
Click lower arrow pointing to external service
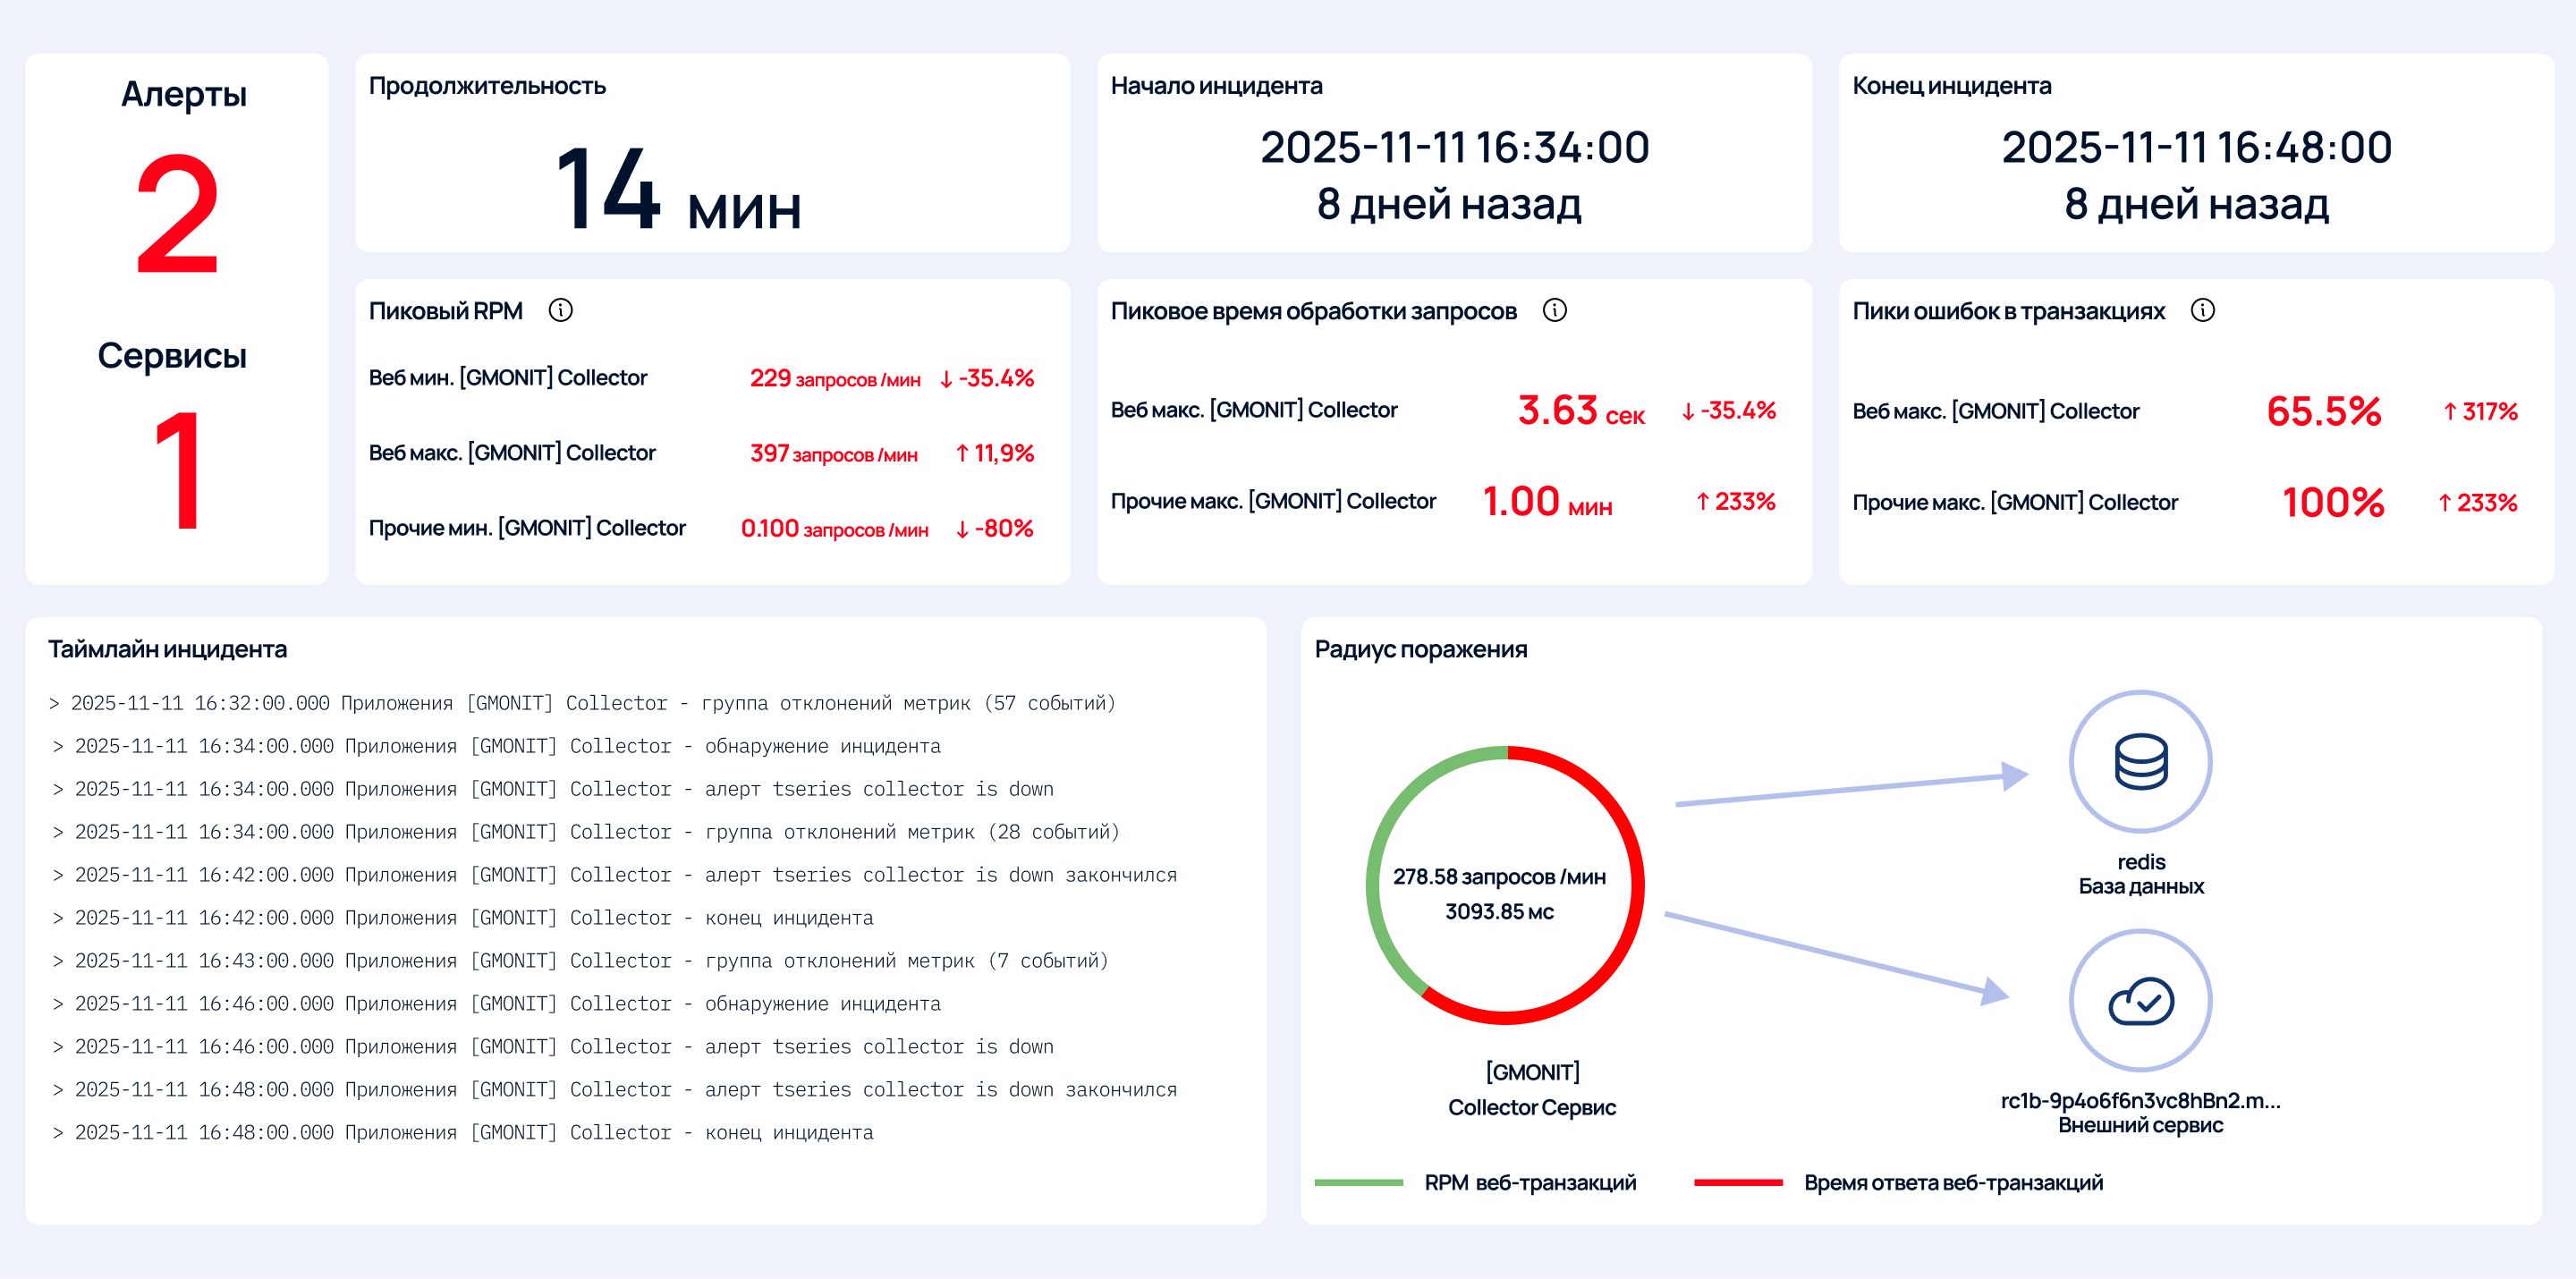pyautogui.click(x=1836, y=955)
